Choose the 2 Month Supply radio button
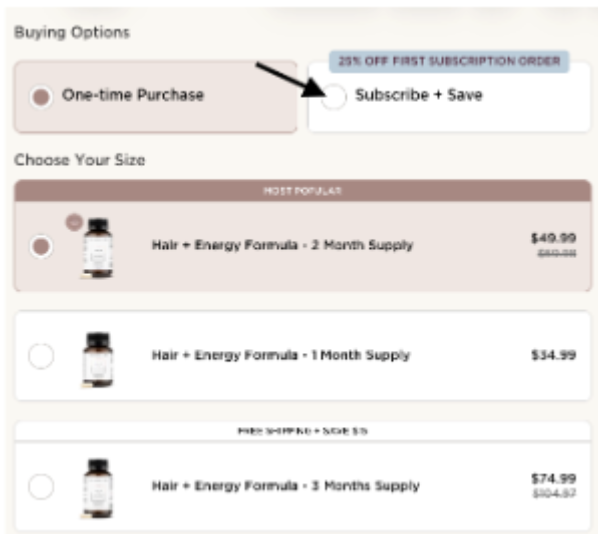Image resolution: width=604 pixels, height=534 pixels. point(41,246)
